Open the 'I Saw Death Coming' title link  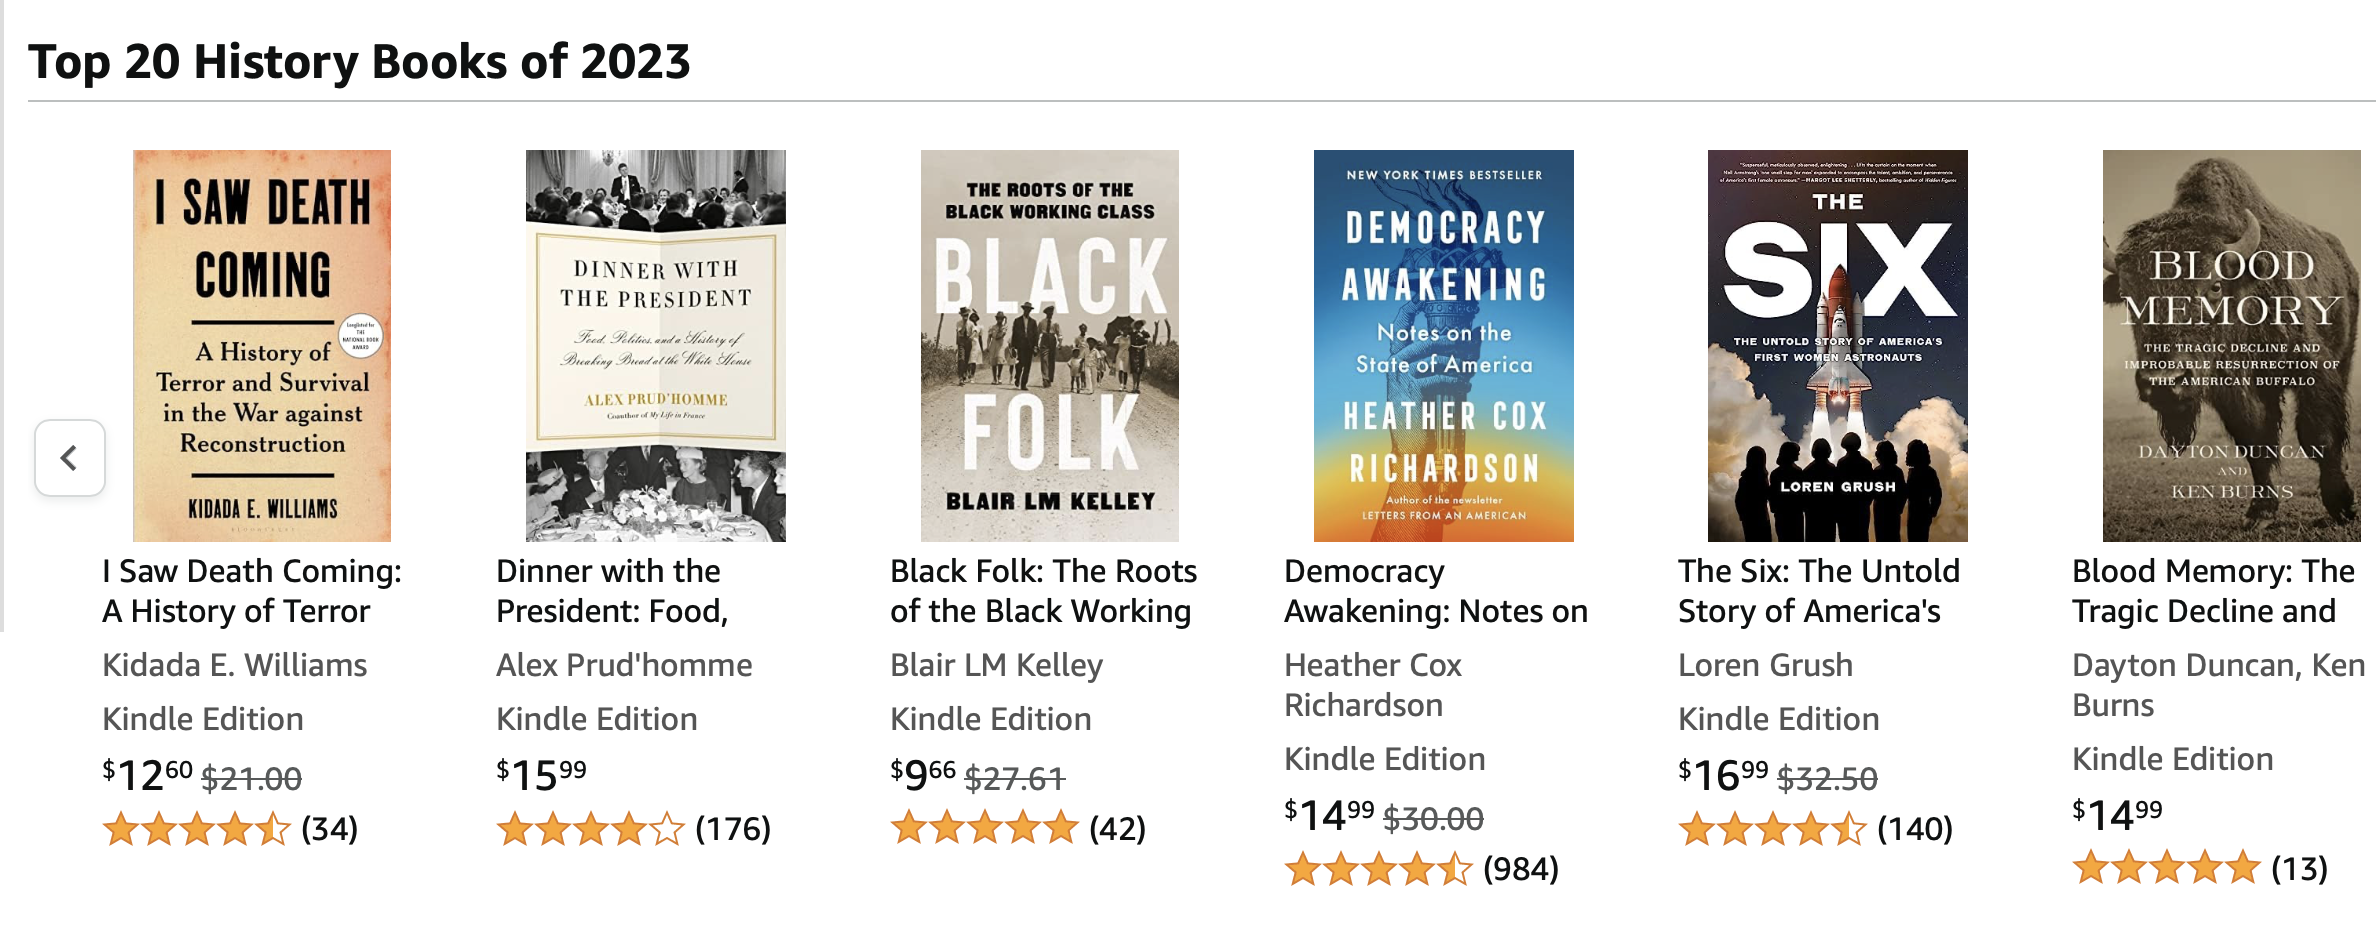(x=251, y=591)
